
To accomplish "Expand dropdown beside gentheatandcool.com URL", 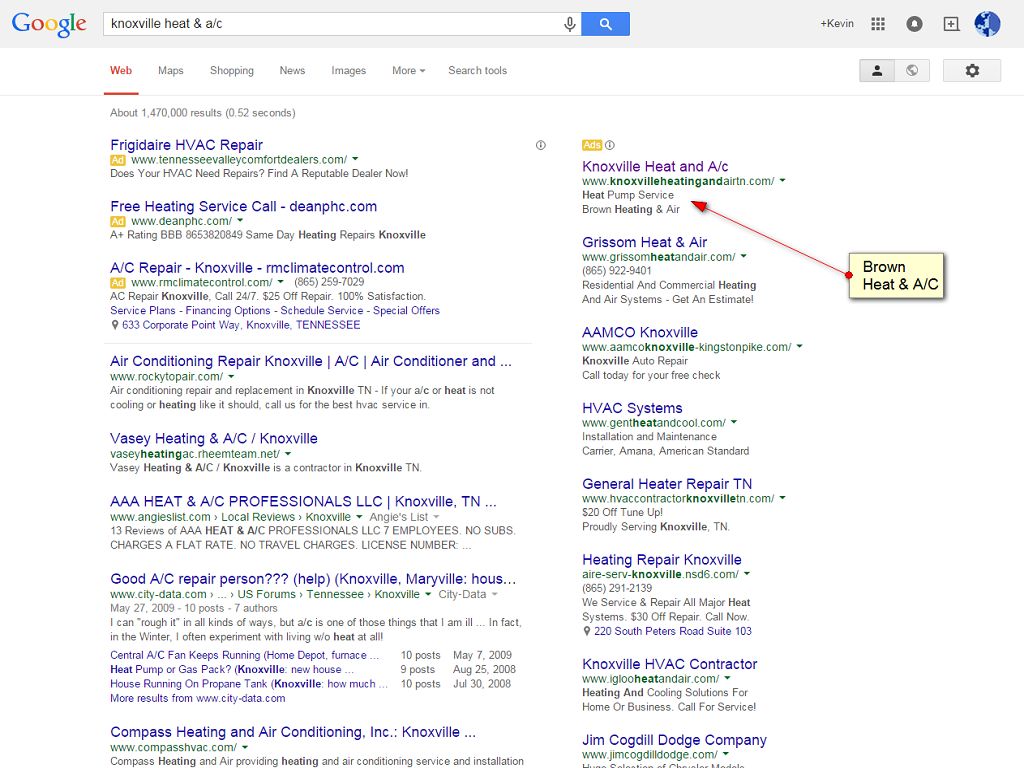I will tap(734, 422).
